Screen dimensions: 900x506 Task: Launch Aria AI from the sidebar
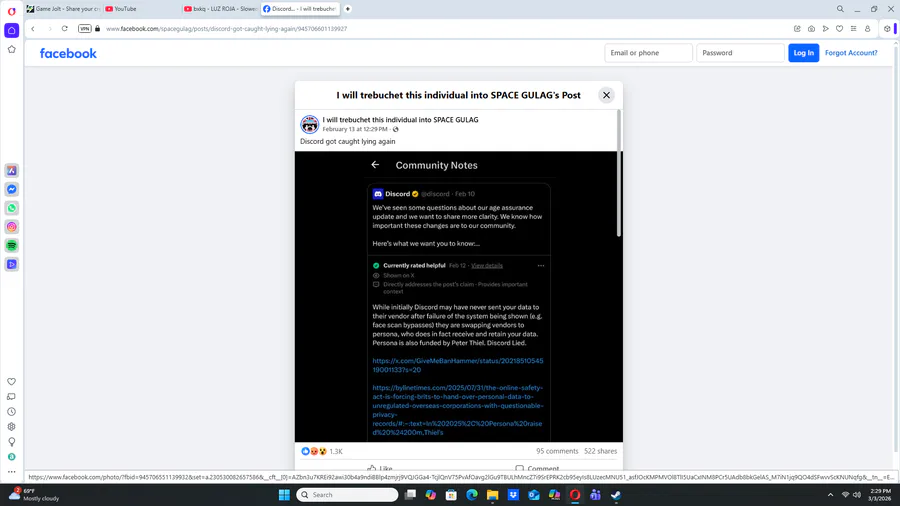click(x=11, y=170)
